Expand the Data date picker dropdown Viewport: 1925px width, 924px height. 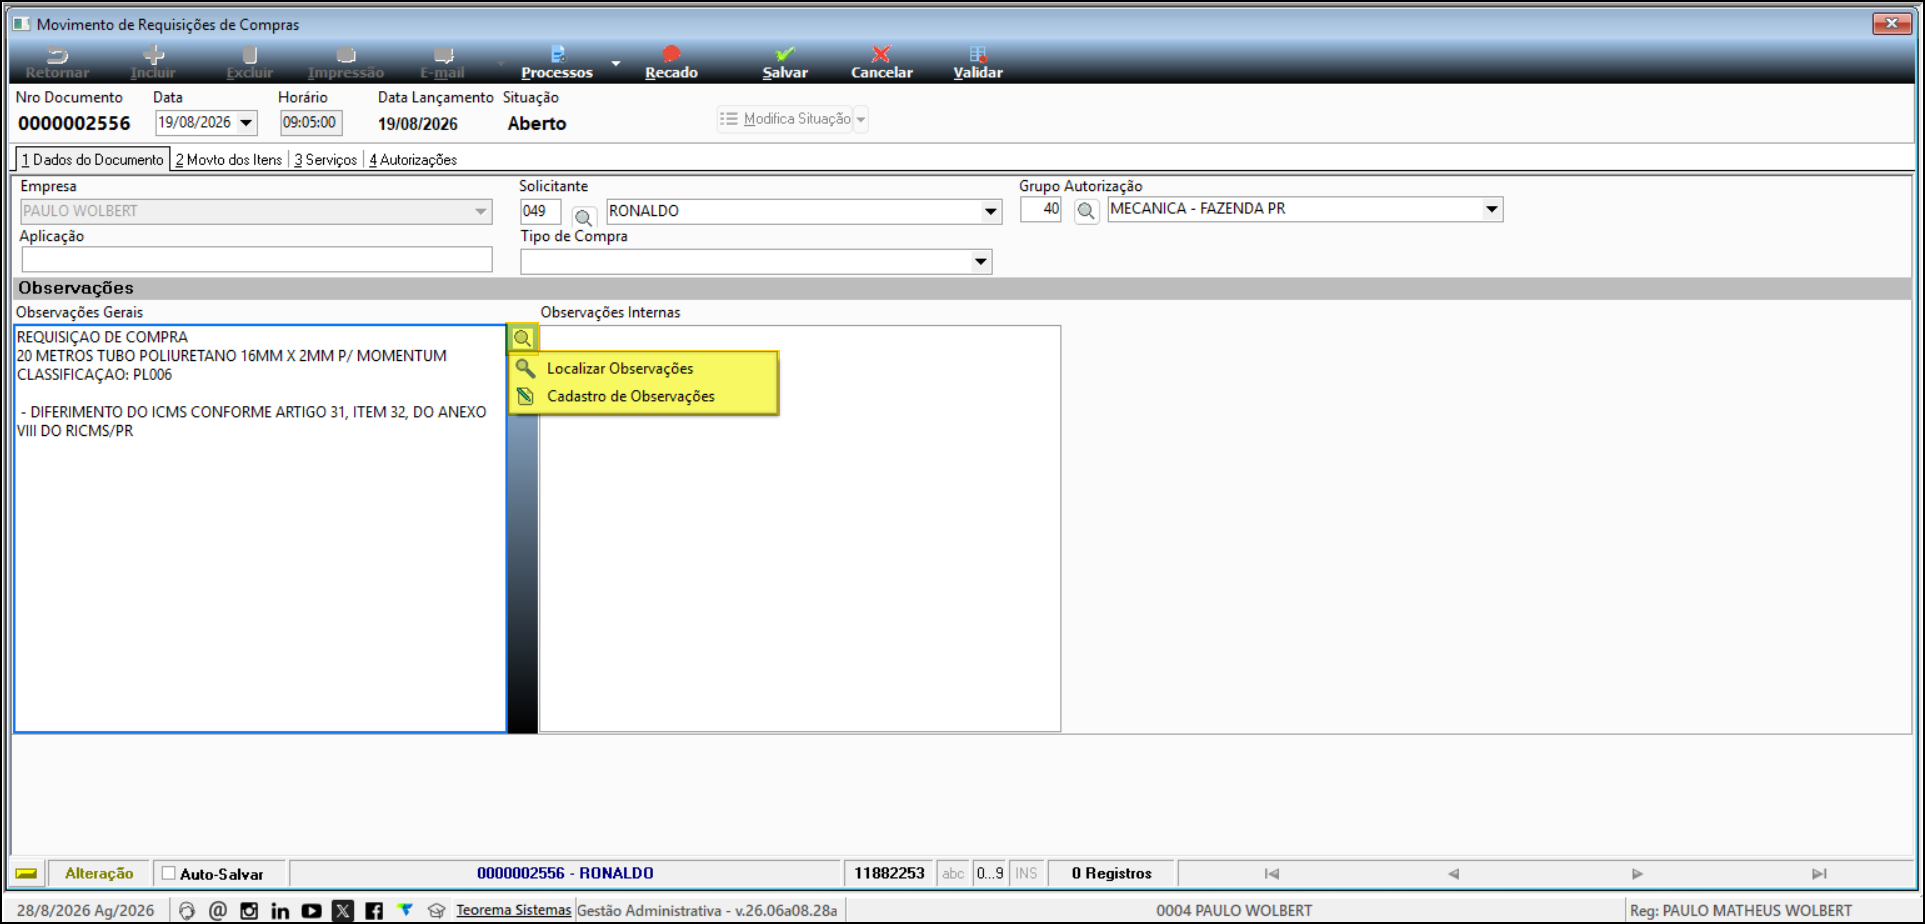pyautogui.click(x=246, y=123)
